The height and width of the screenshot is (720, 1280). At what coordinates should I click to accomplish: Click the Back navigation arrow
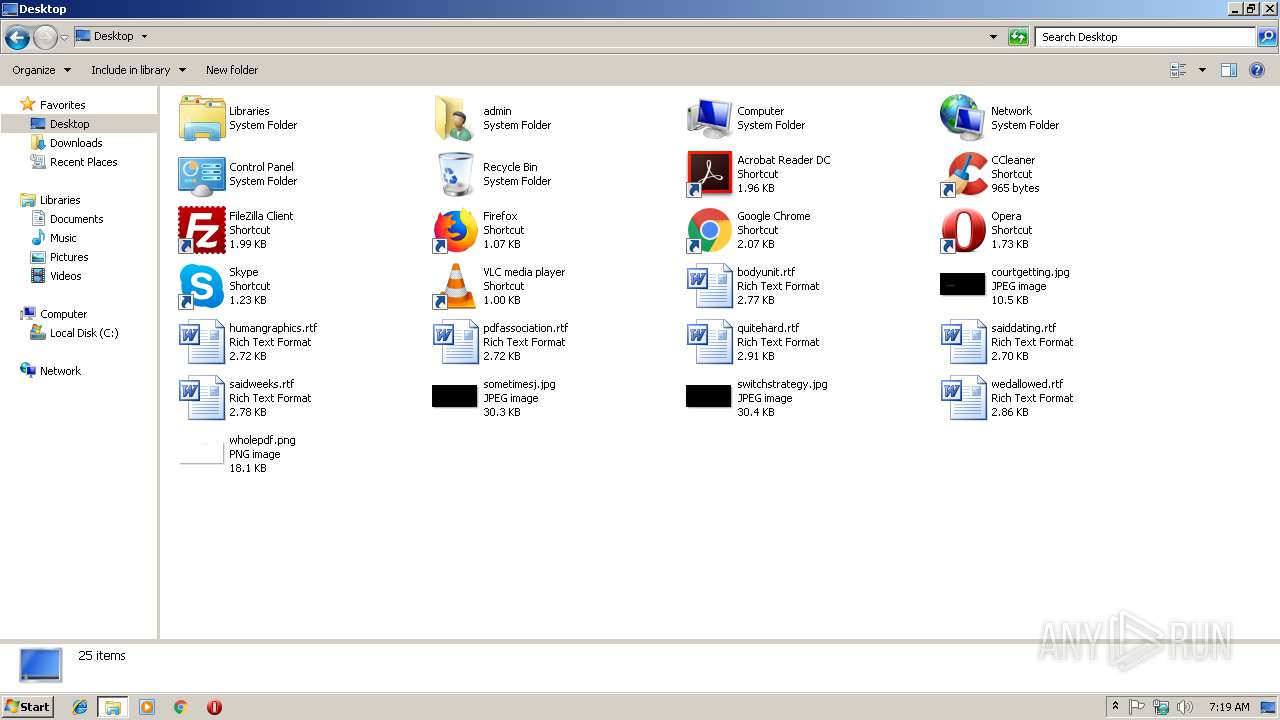[x=17, y=38]
